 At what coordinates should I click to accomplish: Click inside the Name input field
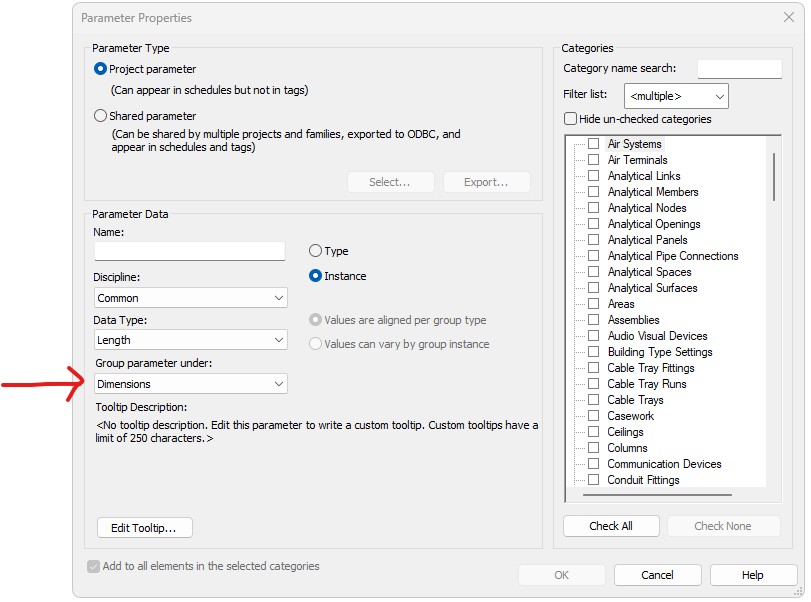[x=190, y=251]
